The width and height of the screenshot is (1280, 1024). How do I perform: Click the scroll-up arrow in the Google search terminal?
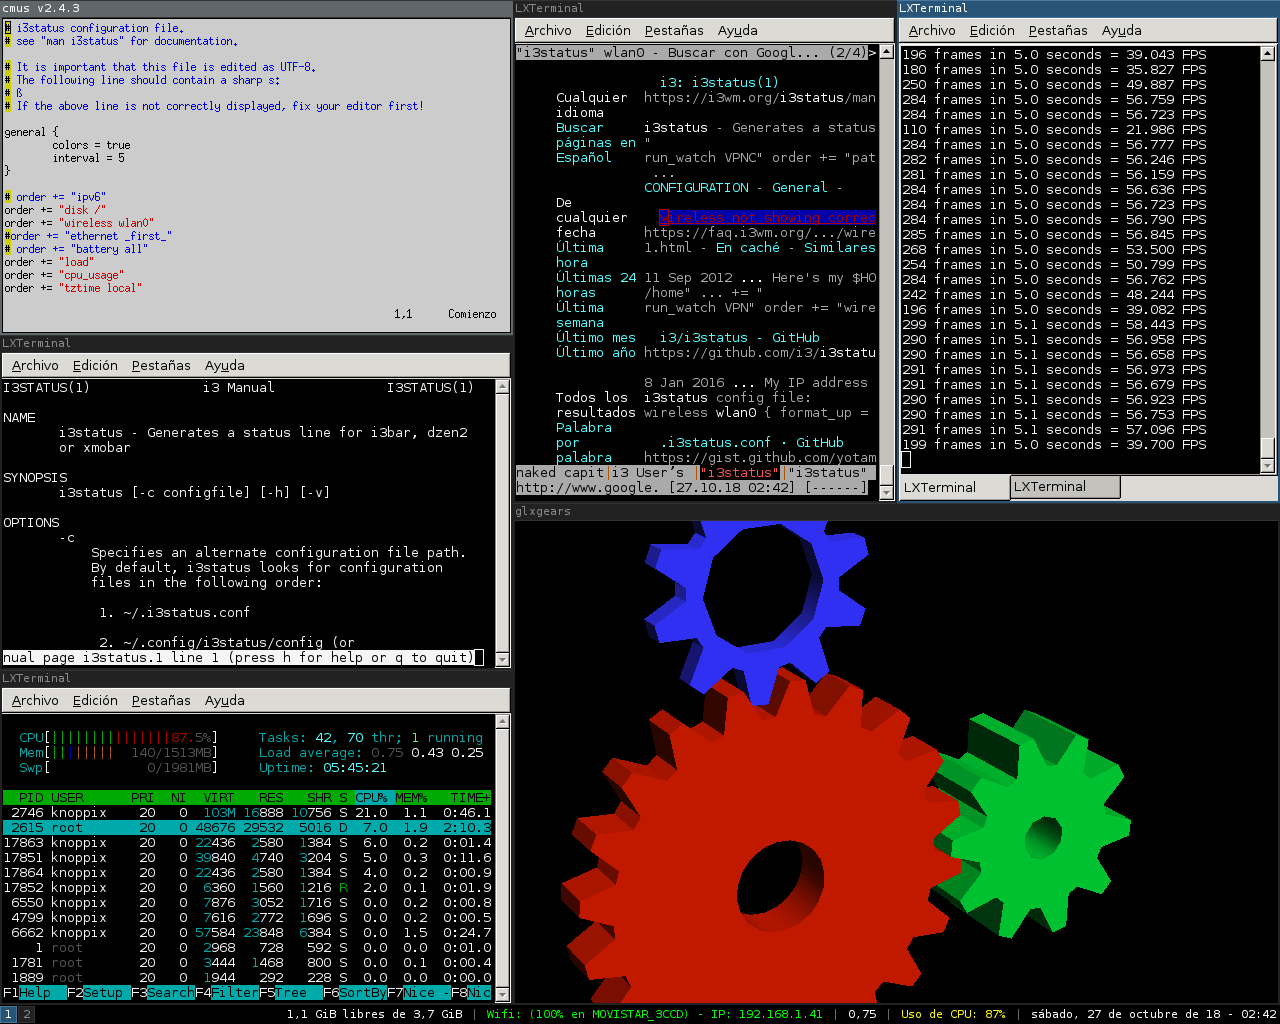[x=886, y=54]
